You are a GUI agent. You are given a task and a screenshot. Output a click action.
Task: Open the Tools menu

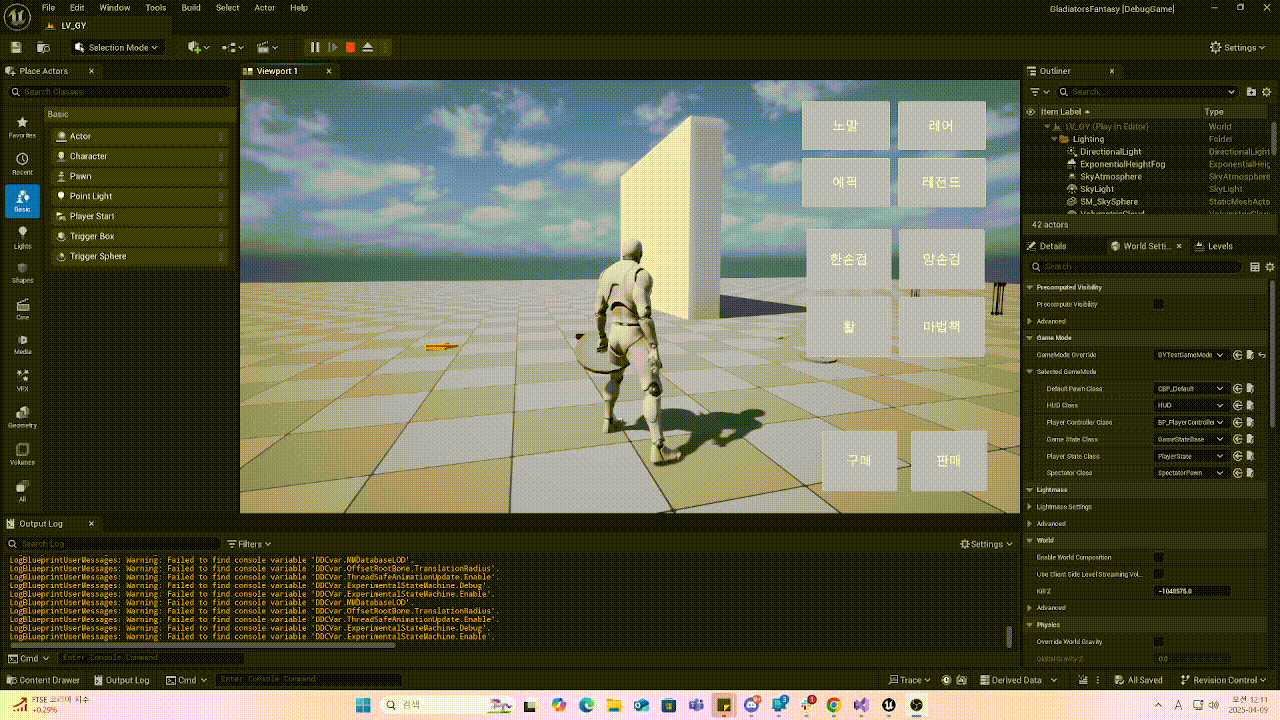(x=156, y=8)
